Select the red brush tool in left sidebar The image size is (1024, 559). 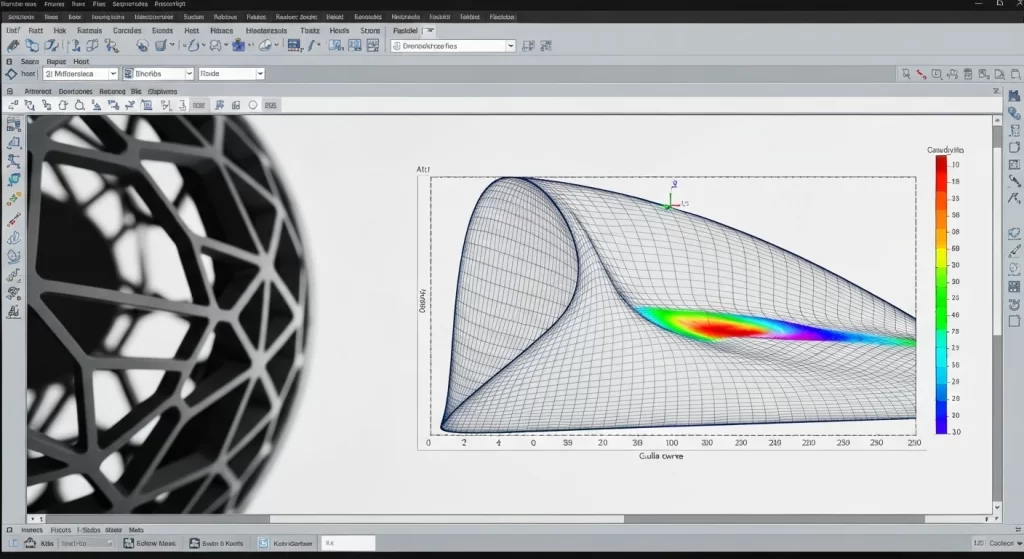click(x=14, y=220)
